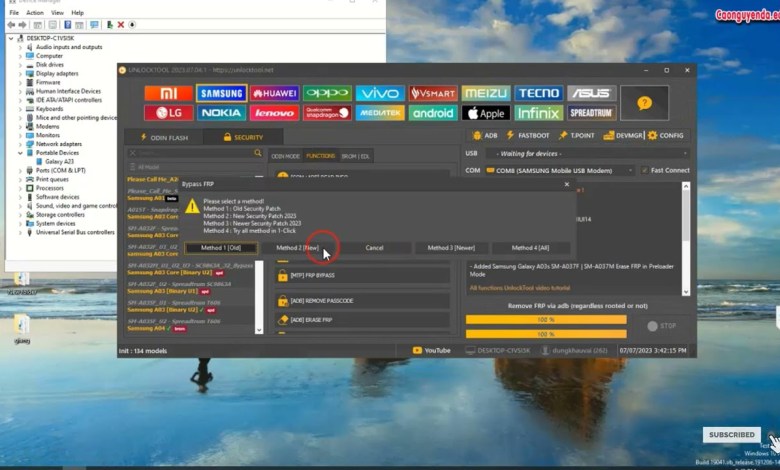Open the COM8 Samsung modem port dropdown
The image size is (780, 470).
click(x=560, y=170)
